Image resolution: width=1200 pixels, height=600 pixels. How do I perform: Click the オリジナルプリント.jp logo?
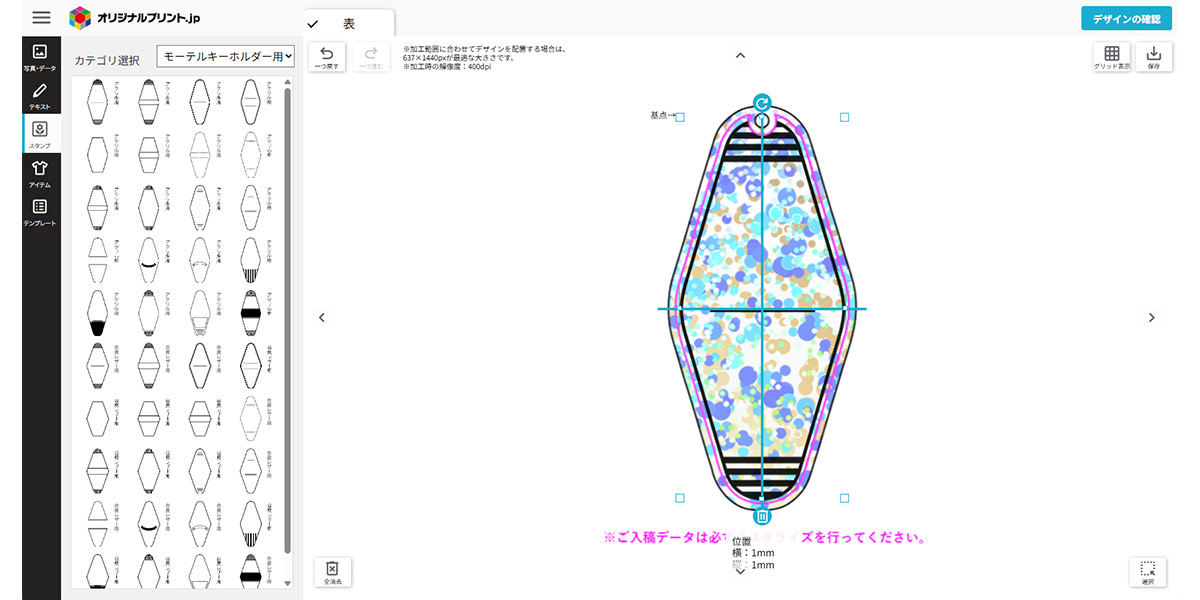pos(134,18)
